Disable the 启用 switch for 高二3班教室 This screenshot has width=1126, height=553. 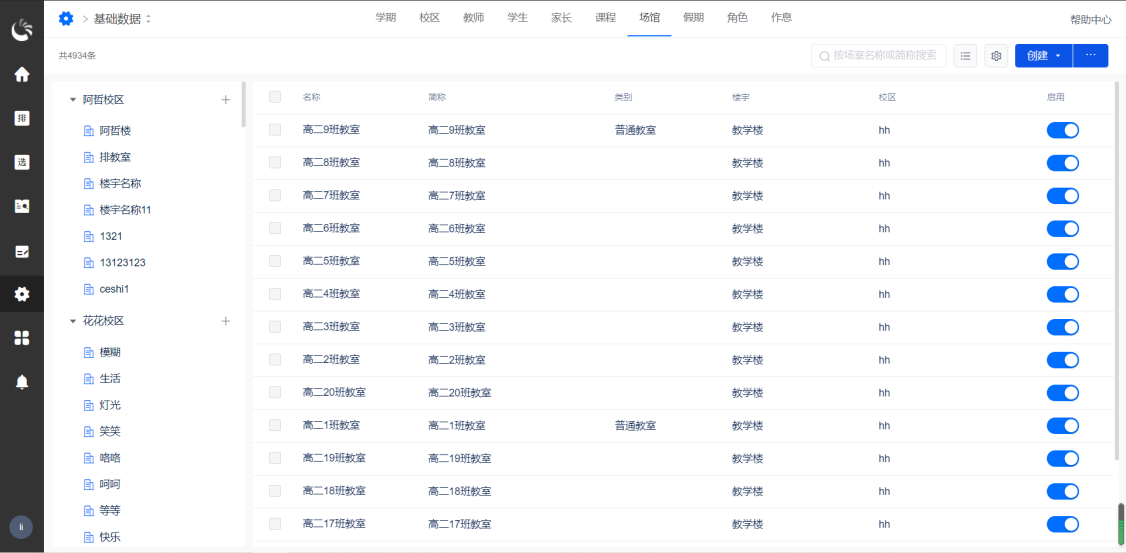coord(1063,327)
